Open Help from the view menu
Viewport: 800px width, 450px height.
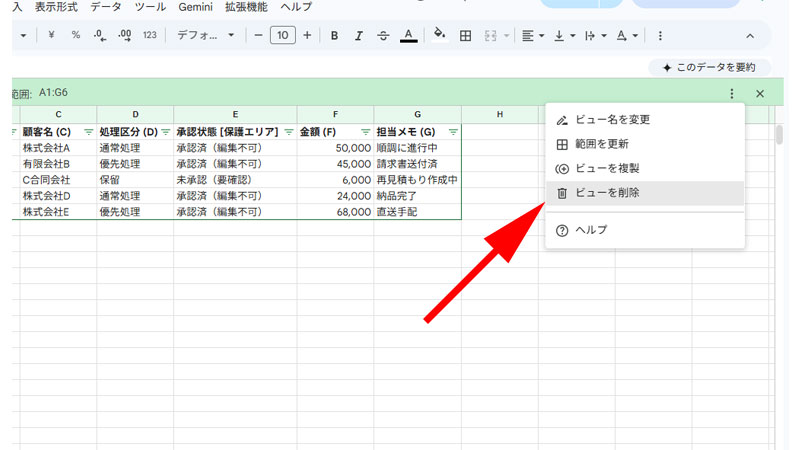click(x=645, y=230)
